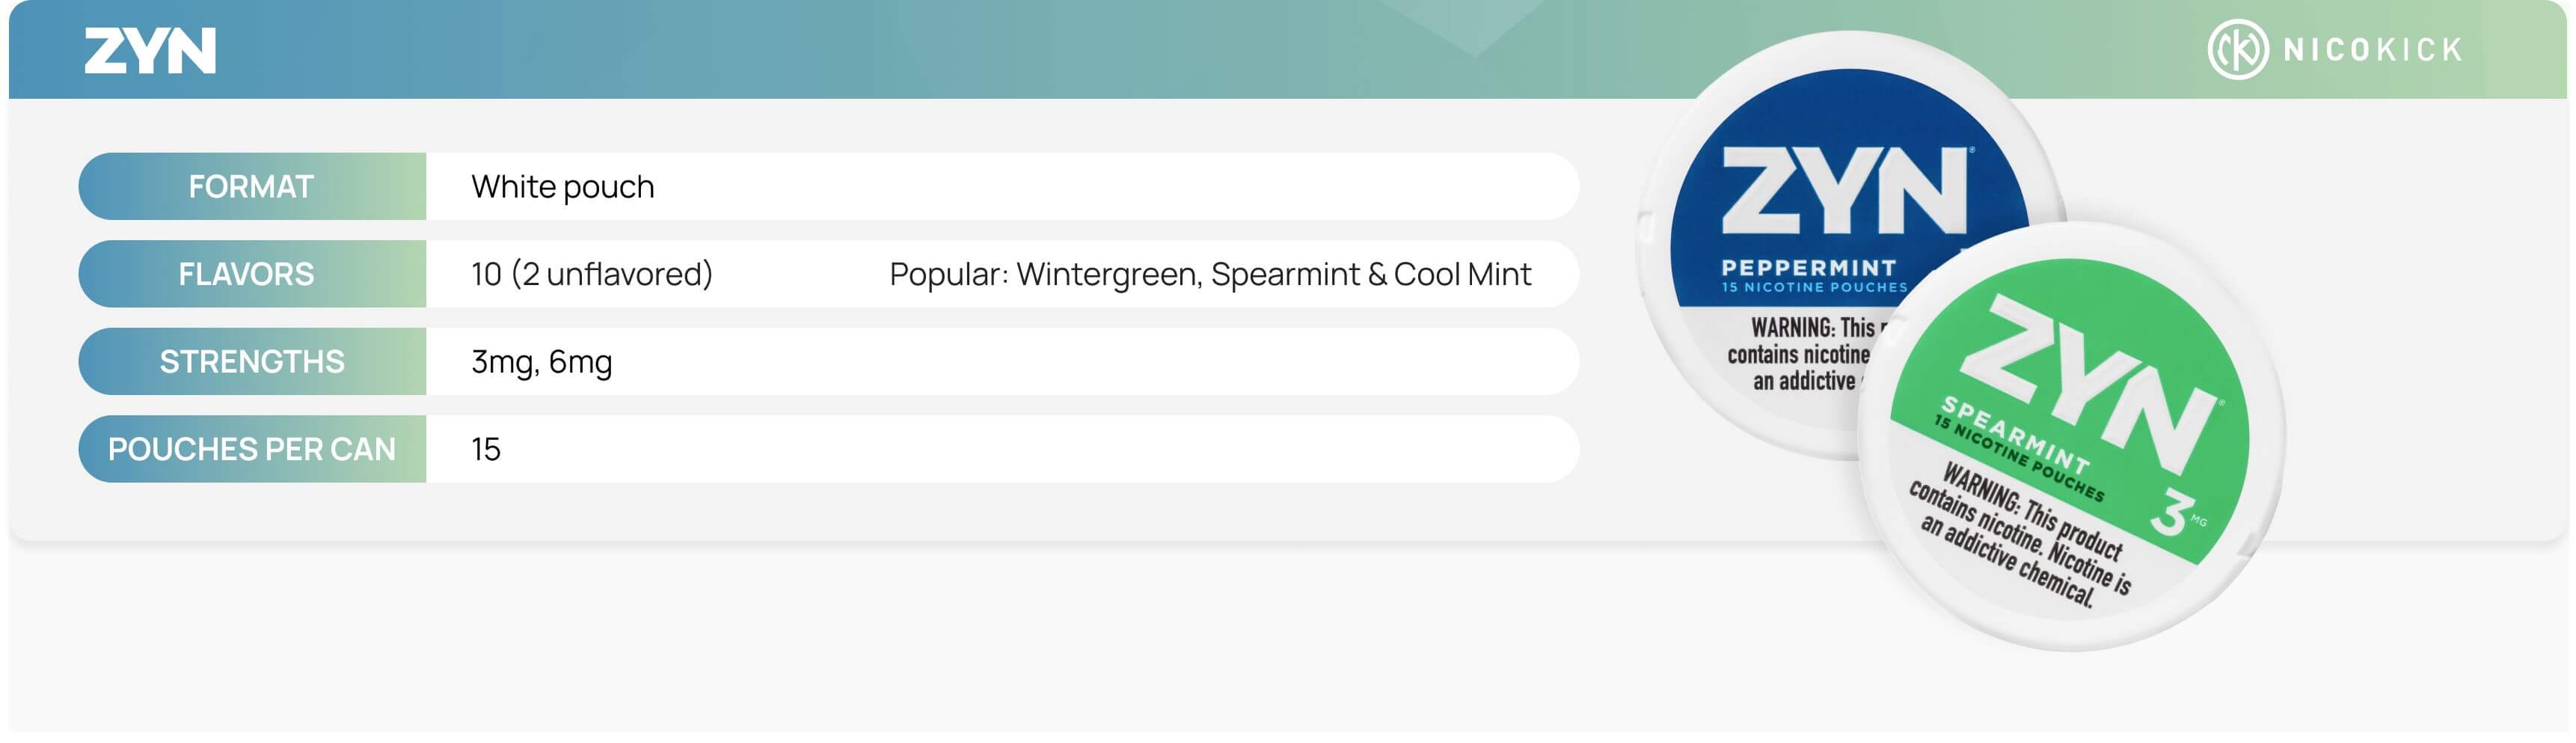This screenshot has width=2576, height=743.
Task: Click the NICOKICK brand text
Action: pyautogui.click(x=2372, y=50)
